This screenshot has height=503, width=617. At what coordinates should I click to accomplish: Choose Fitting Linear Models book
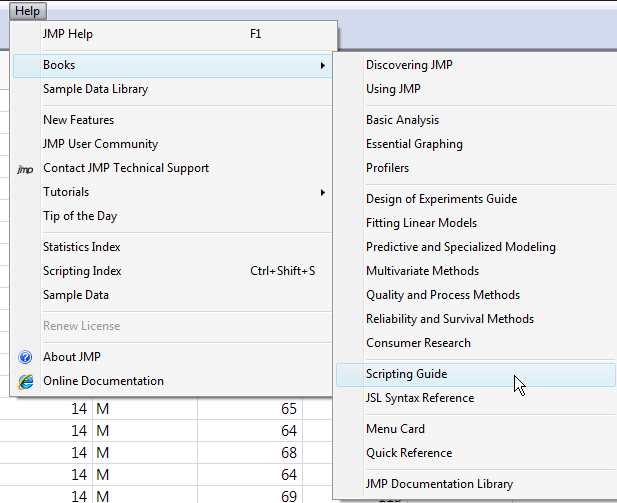421,223
